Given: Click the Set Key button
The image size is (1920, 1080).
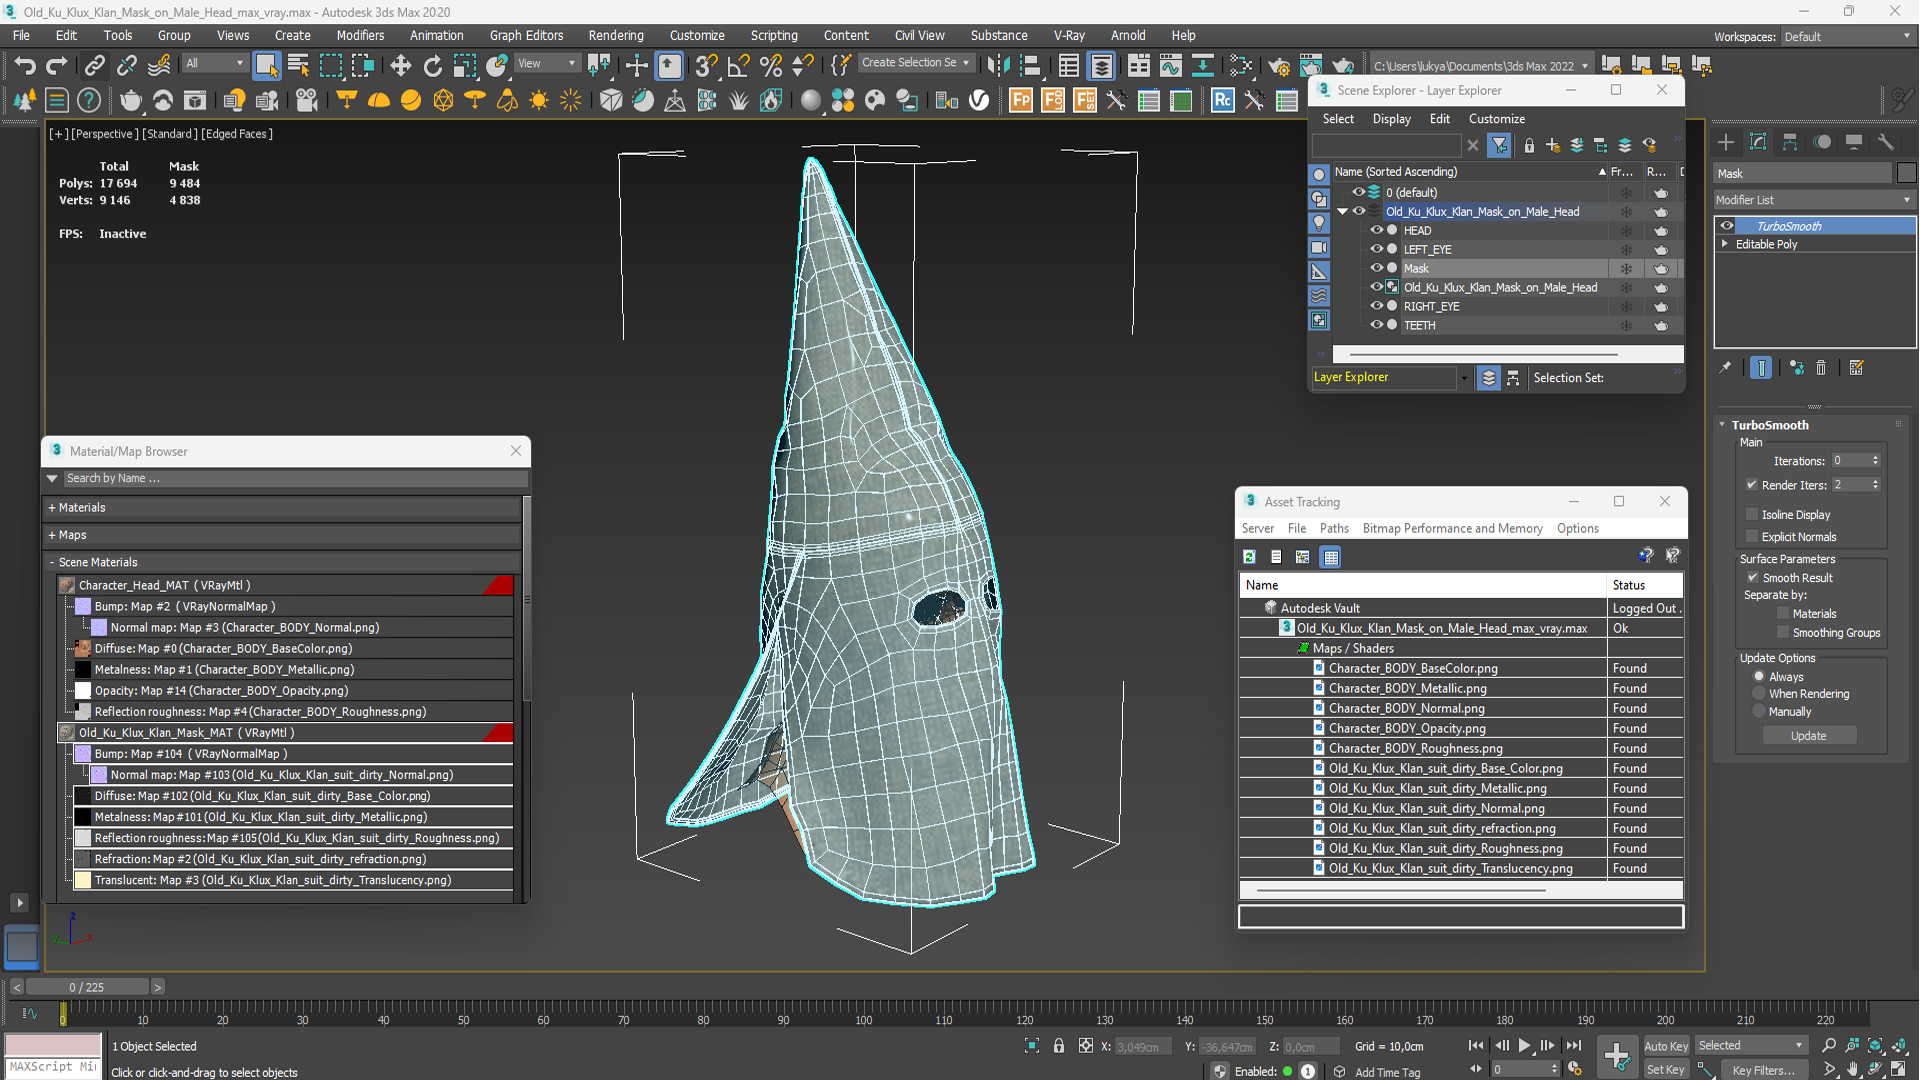Looking at the screenshot, I should [x=1666, y=1070].
